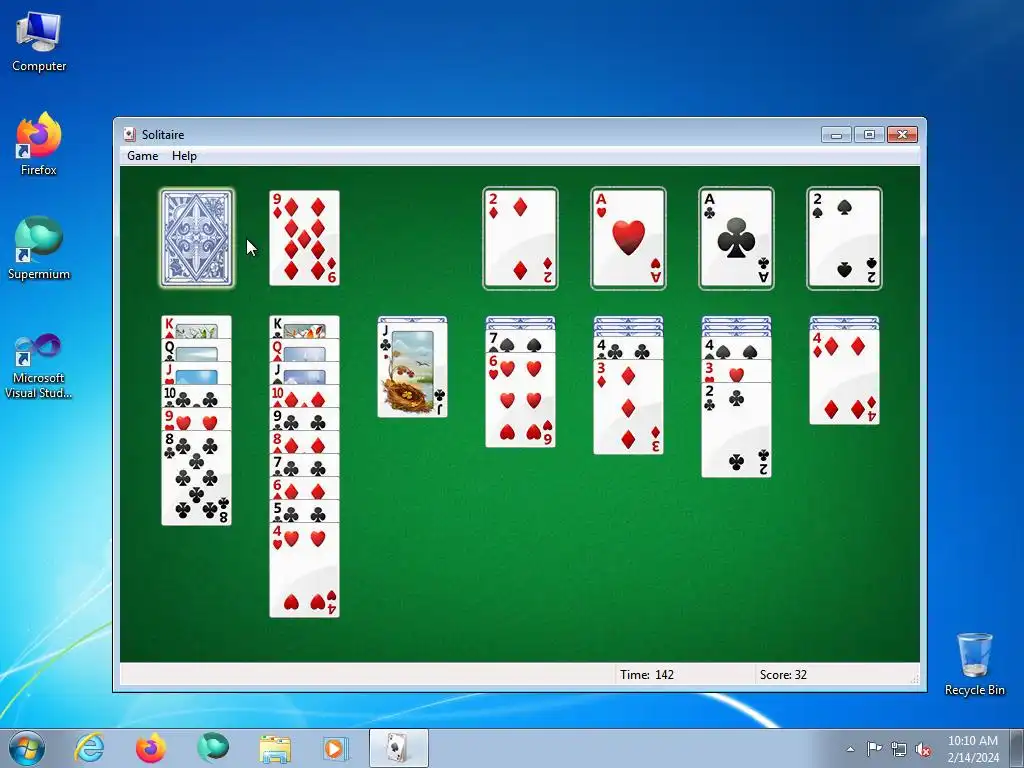
Task: Open the taskbar clock showing 10:10 AM
Action: point(972,749)
